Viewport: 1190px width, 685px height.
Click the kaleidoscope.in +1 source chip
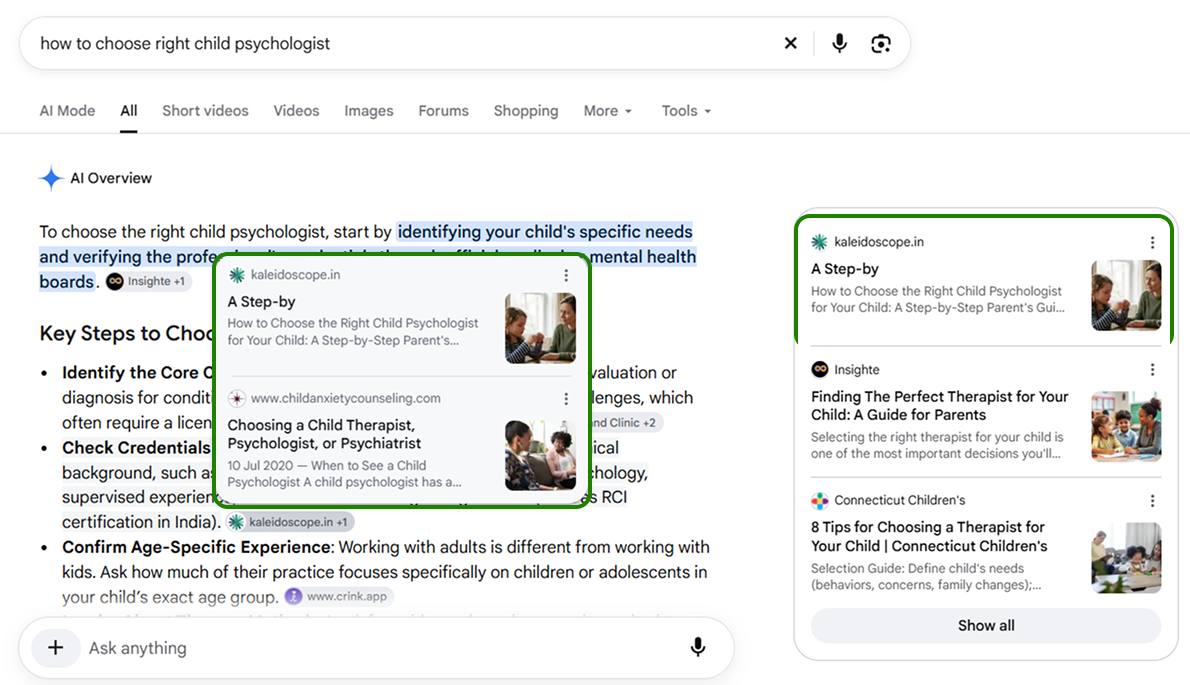click(290, 522)
